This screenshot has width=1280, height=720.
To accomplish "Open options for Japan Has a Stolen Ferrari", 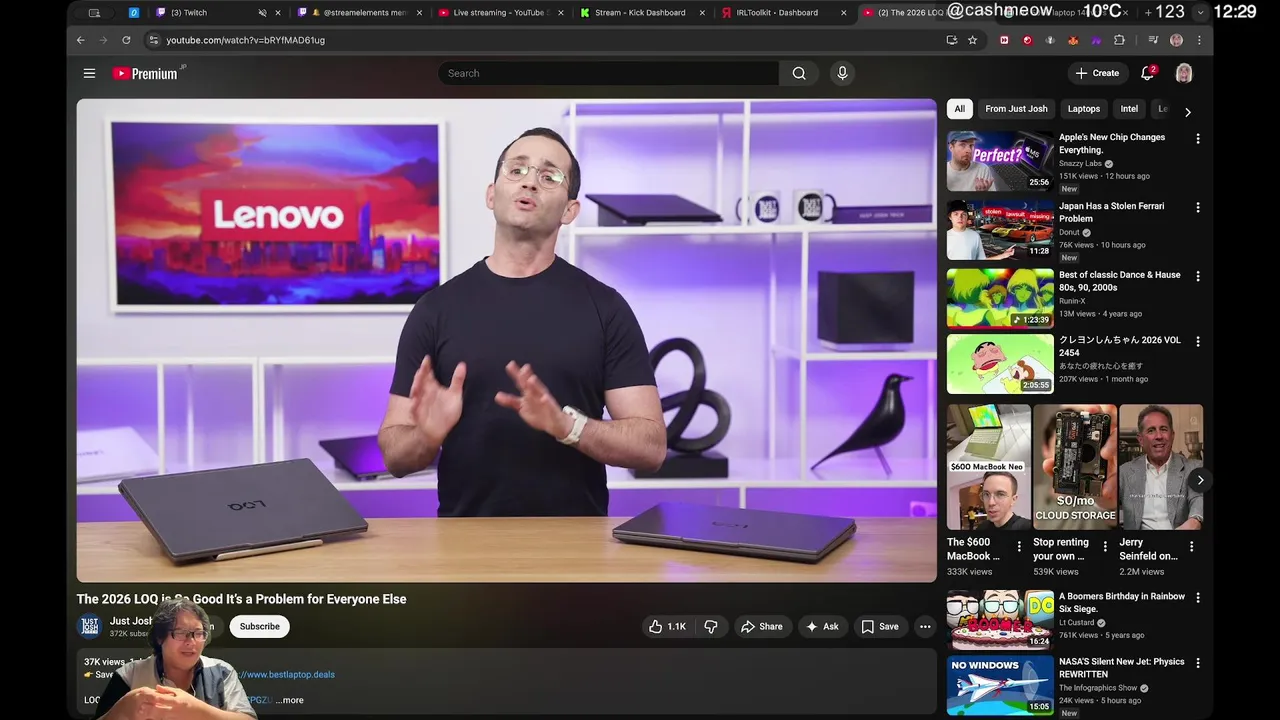I will [x=1198, y=207].
